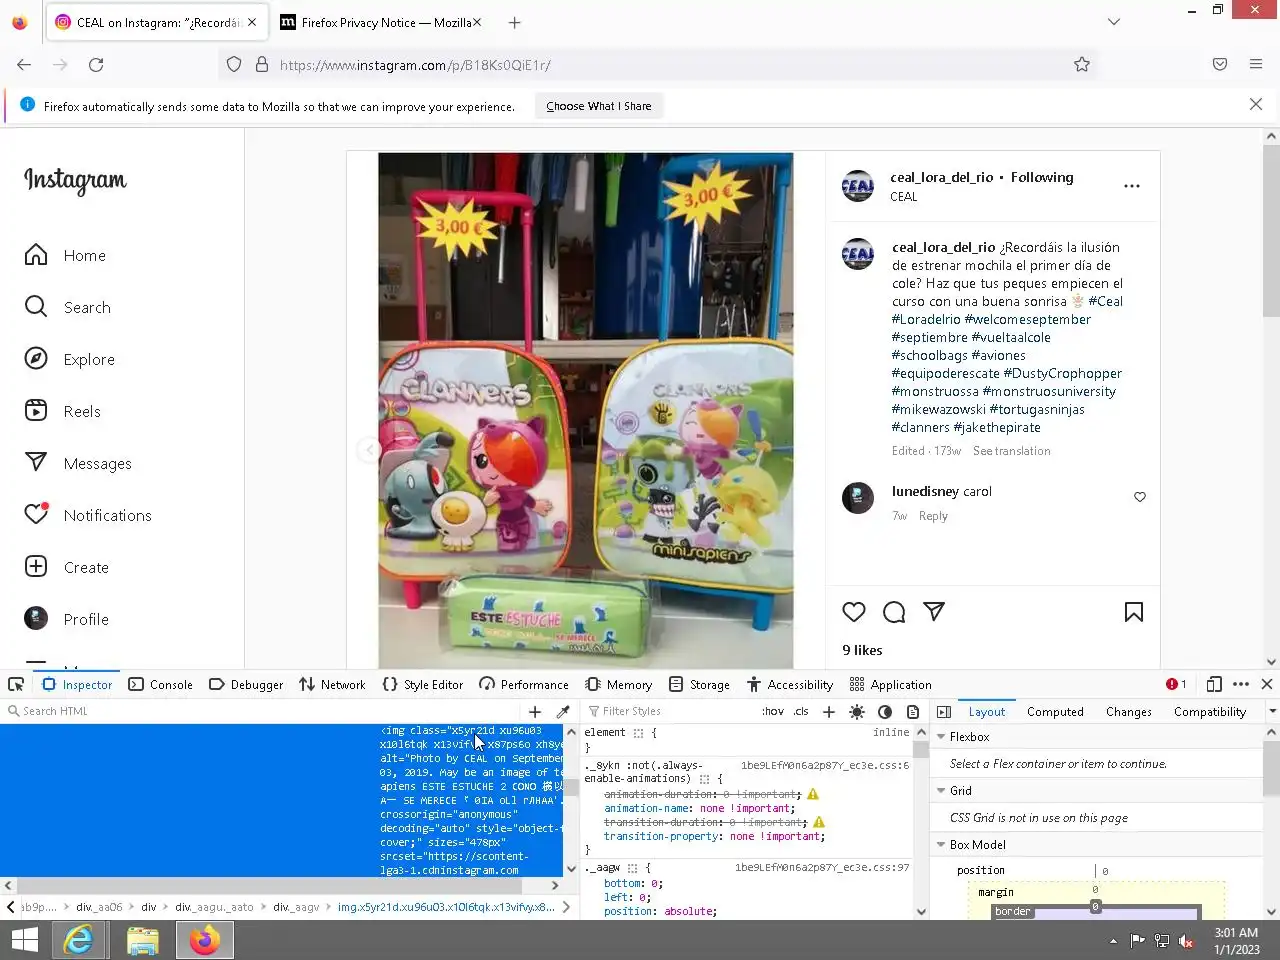Select the Changes sidebar tab
The height and width of the screenshot is (960, 1280).
tap(1129, 712)
